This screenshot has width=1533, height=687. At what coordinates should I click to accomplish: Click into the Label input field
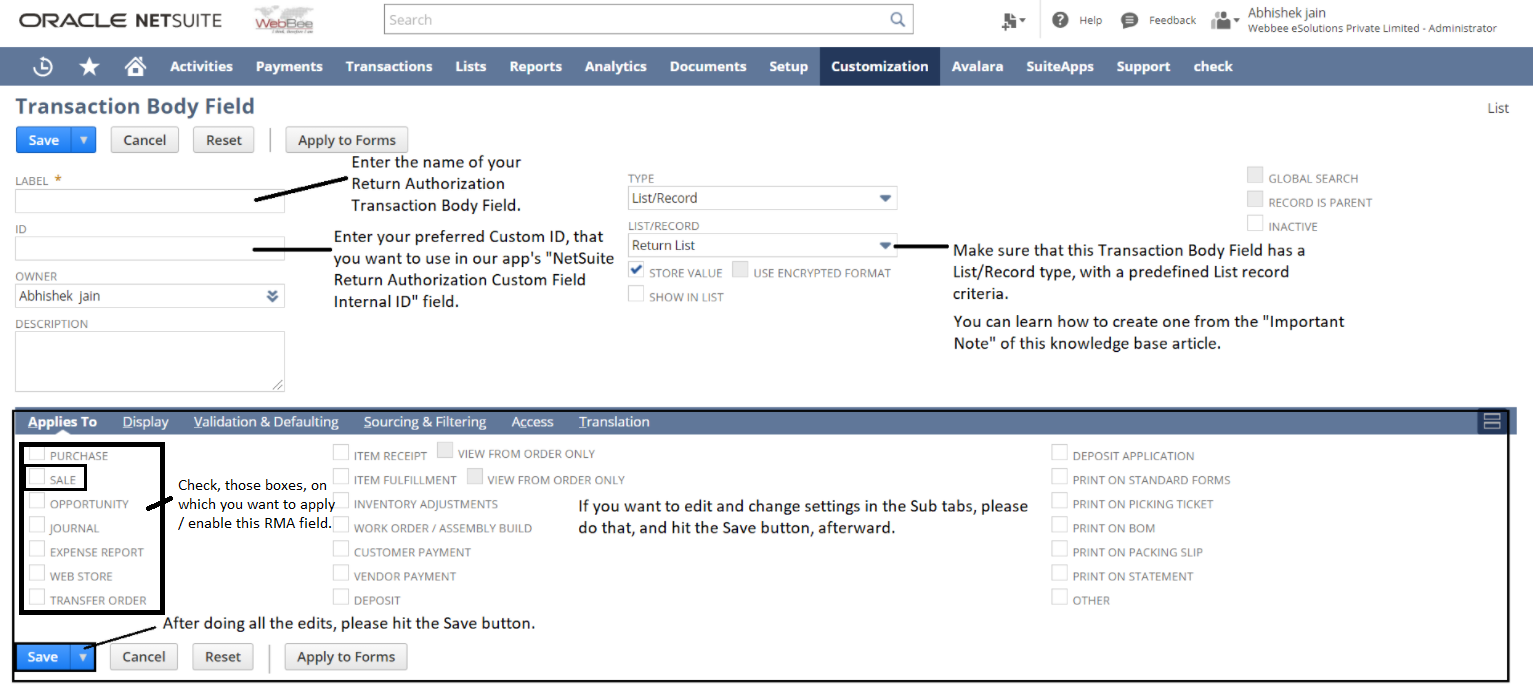tap(150, 201)
